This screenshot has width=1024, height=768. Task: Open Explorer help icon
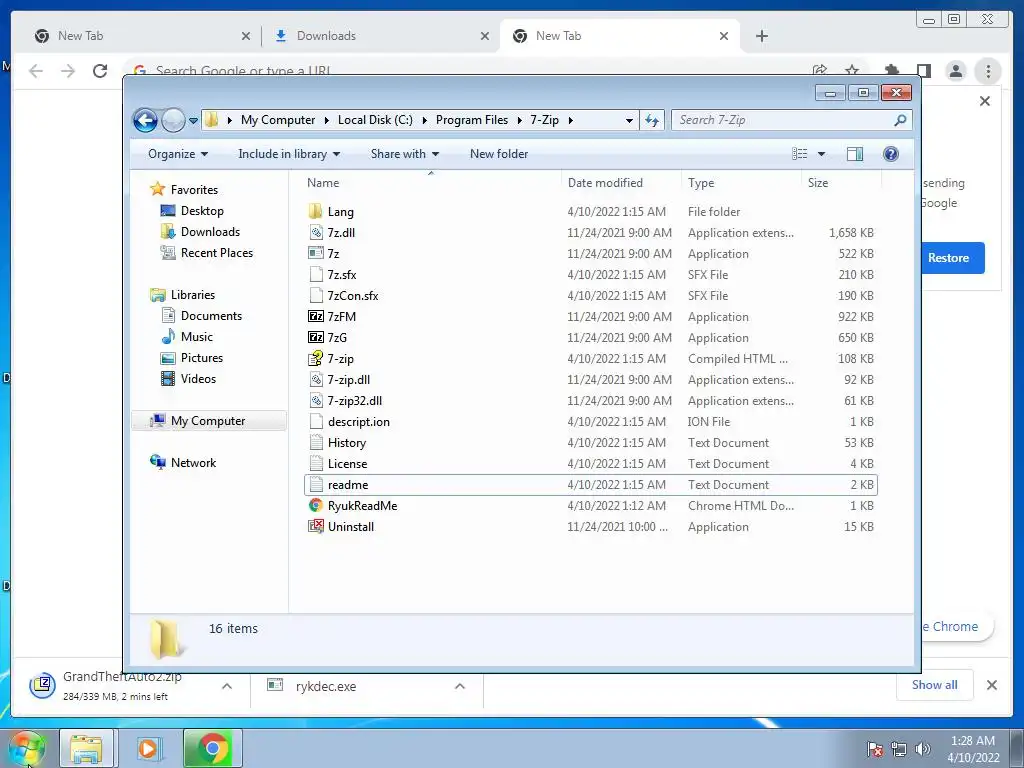click(x=890, y=154)
